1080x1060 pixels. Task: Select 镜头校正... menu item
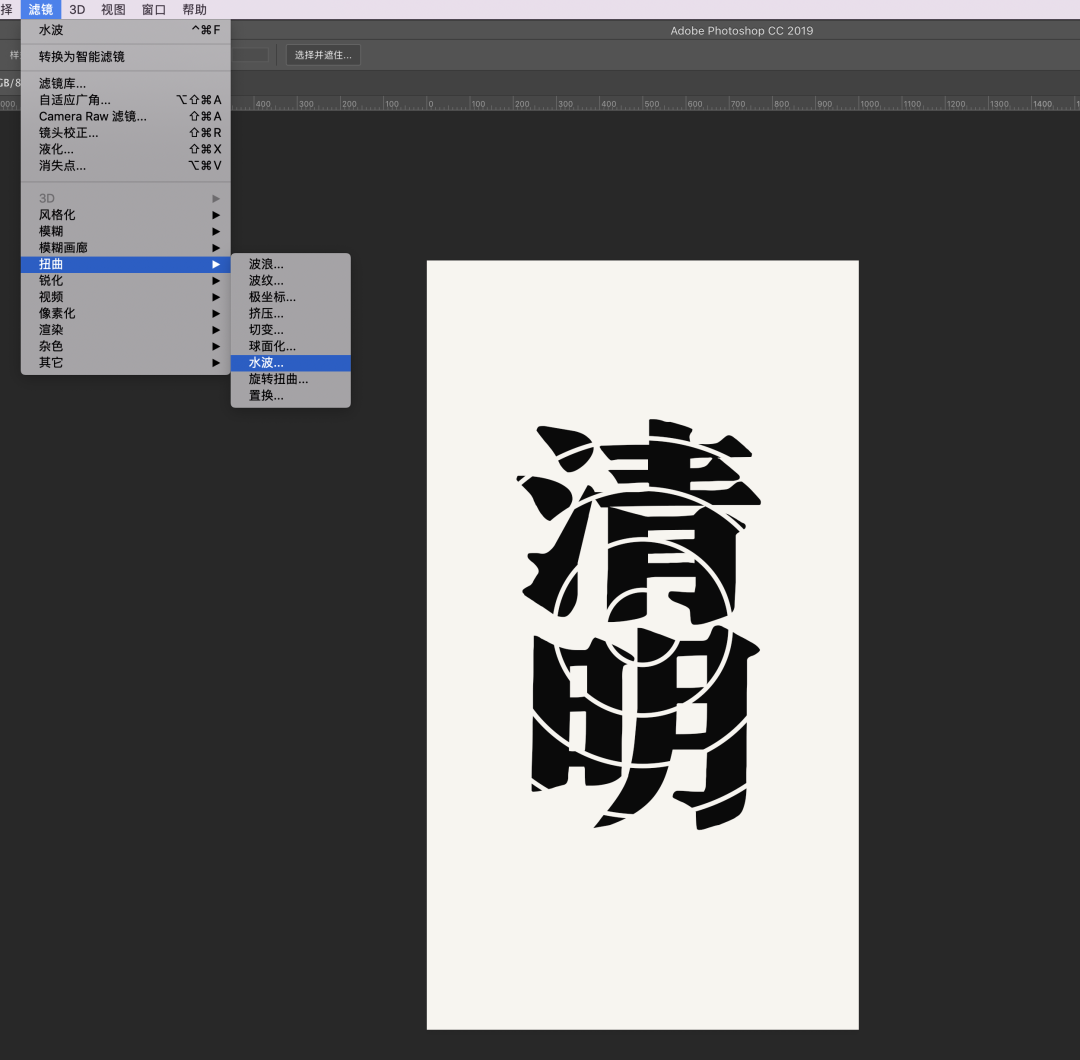click(68, 133)
